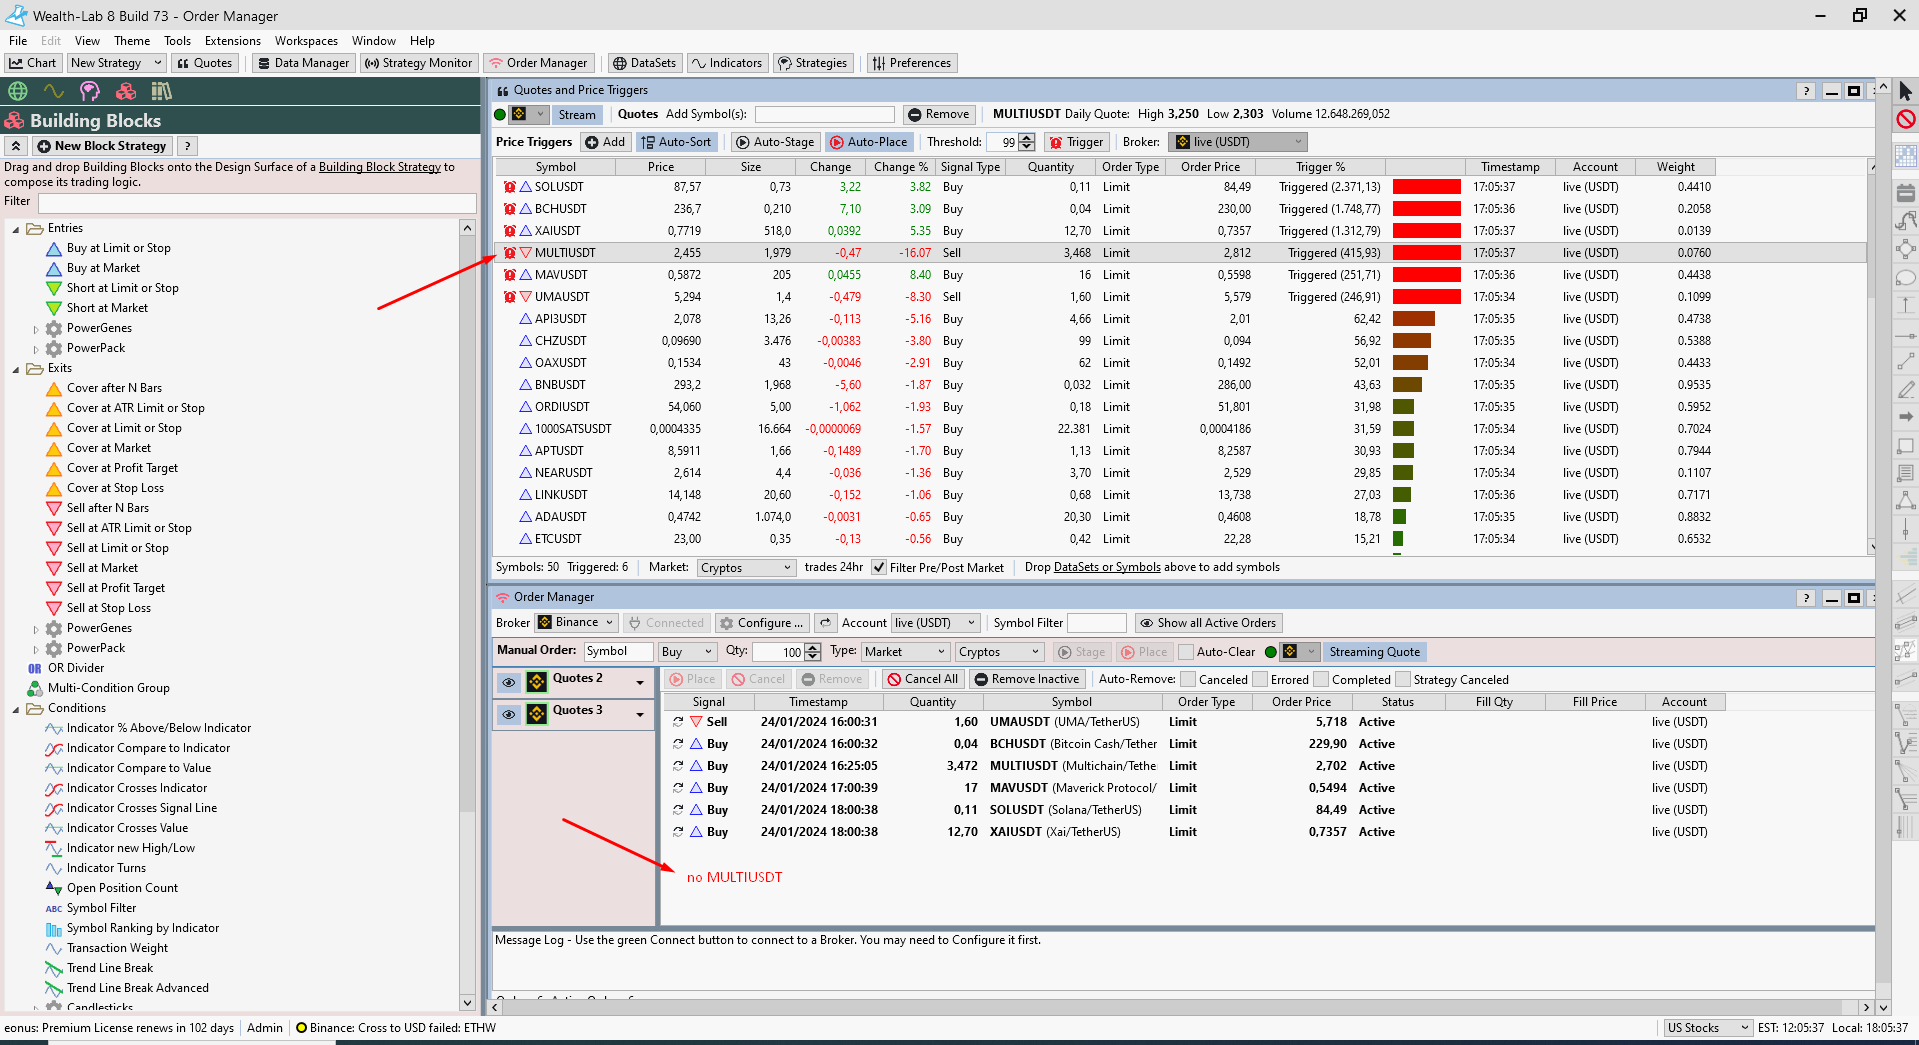The height and width of the screenshot is (1045, 1919).
Task: Click the Remove symbol button
Action: coord(938,114)
